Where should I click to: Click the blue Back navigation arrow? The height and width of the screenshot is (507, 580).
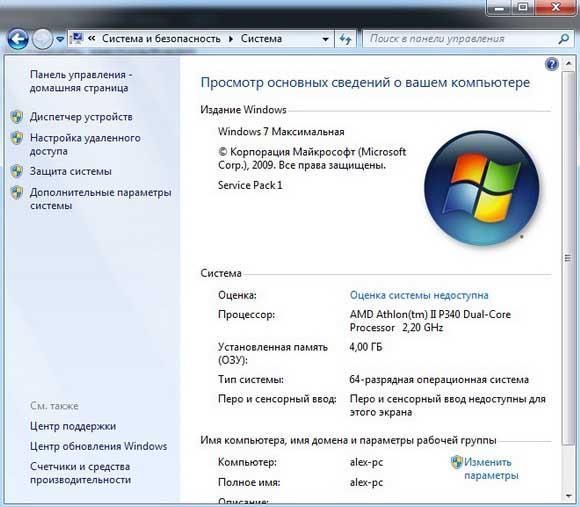18,39
